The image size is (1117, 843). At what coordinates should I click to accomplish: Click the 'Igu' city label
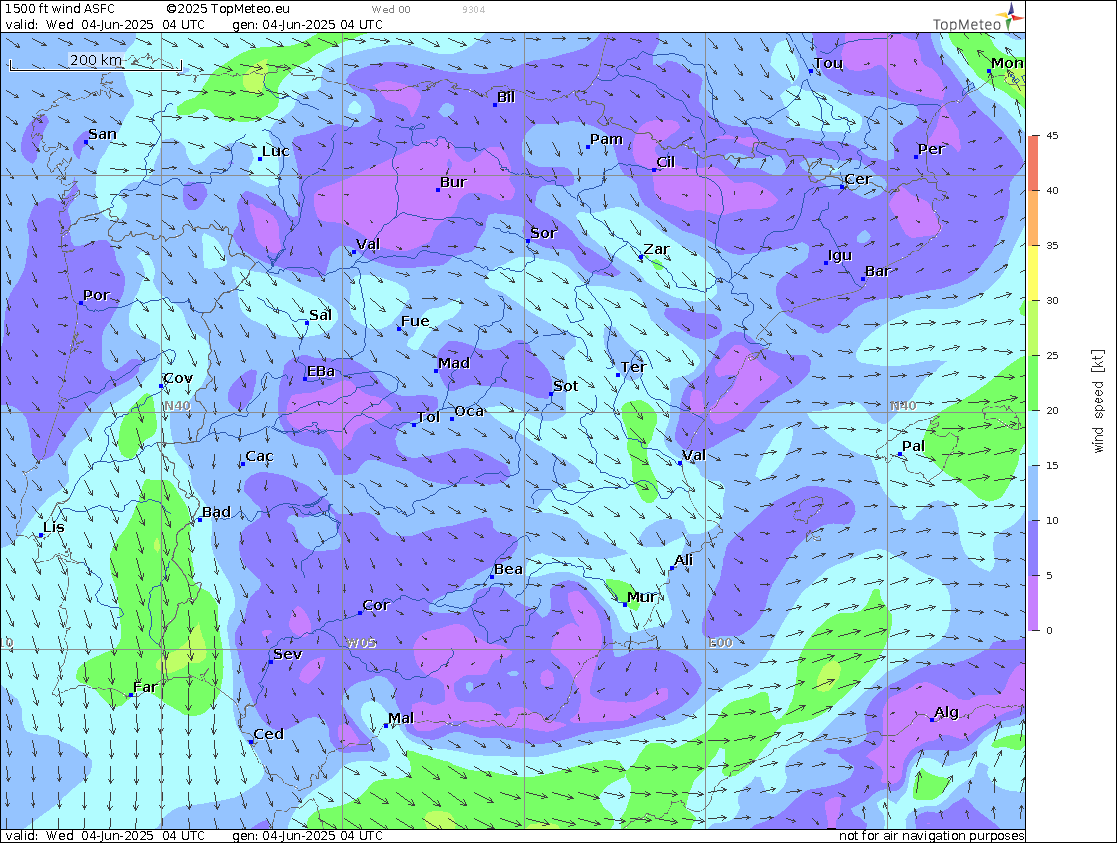pos(840,255)
